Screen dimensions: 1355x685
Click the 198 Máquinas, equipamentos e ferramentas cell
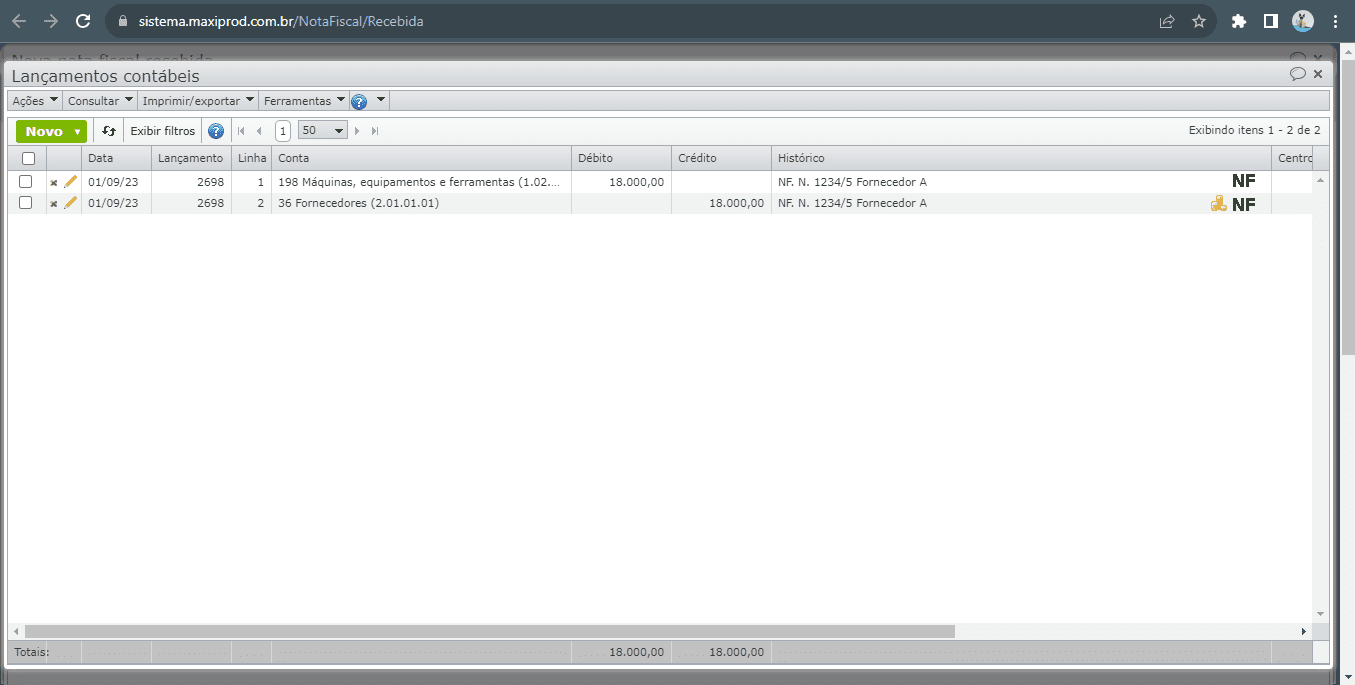pyautogui.click(x=421, y=182)
